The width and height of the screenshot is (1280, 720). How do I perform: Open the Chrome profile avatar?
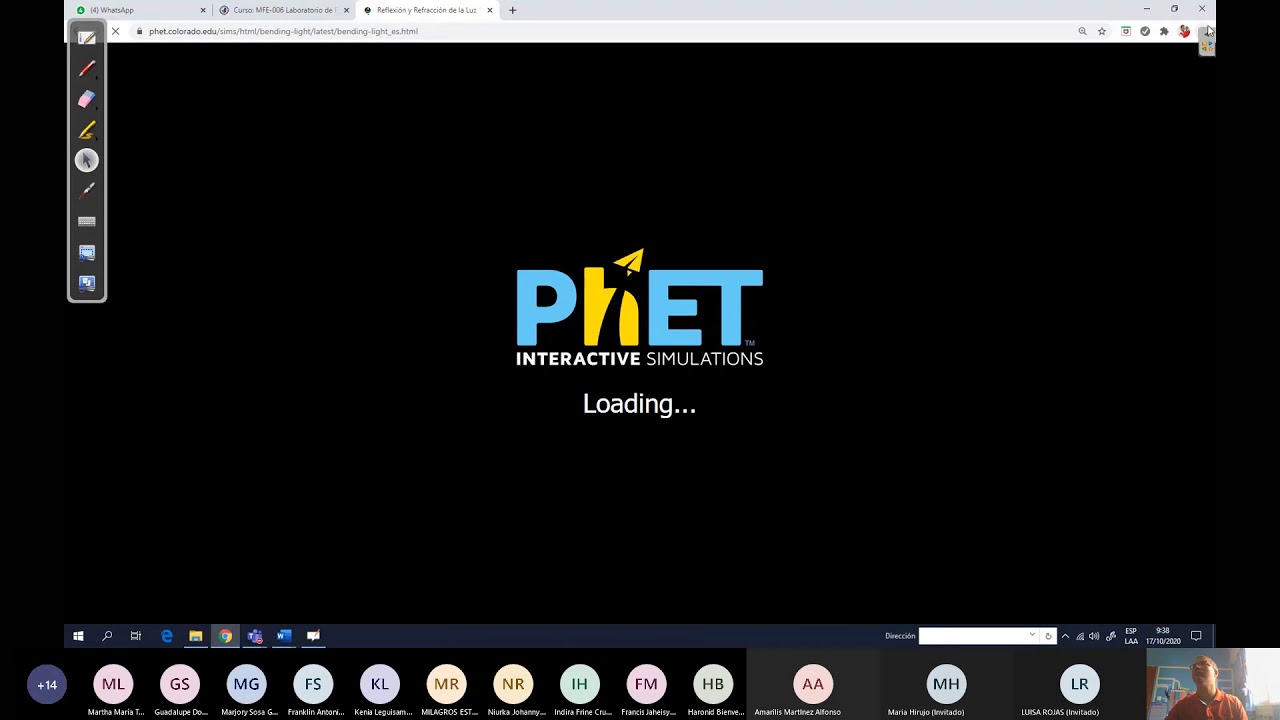1184,31
